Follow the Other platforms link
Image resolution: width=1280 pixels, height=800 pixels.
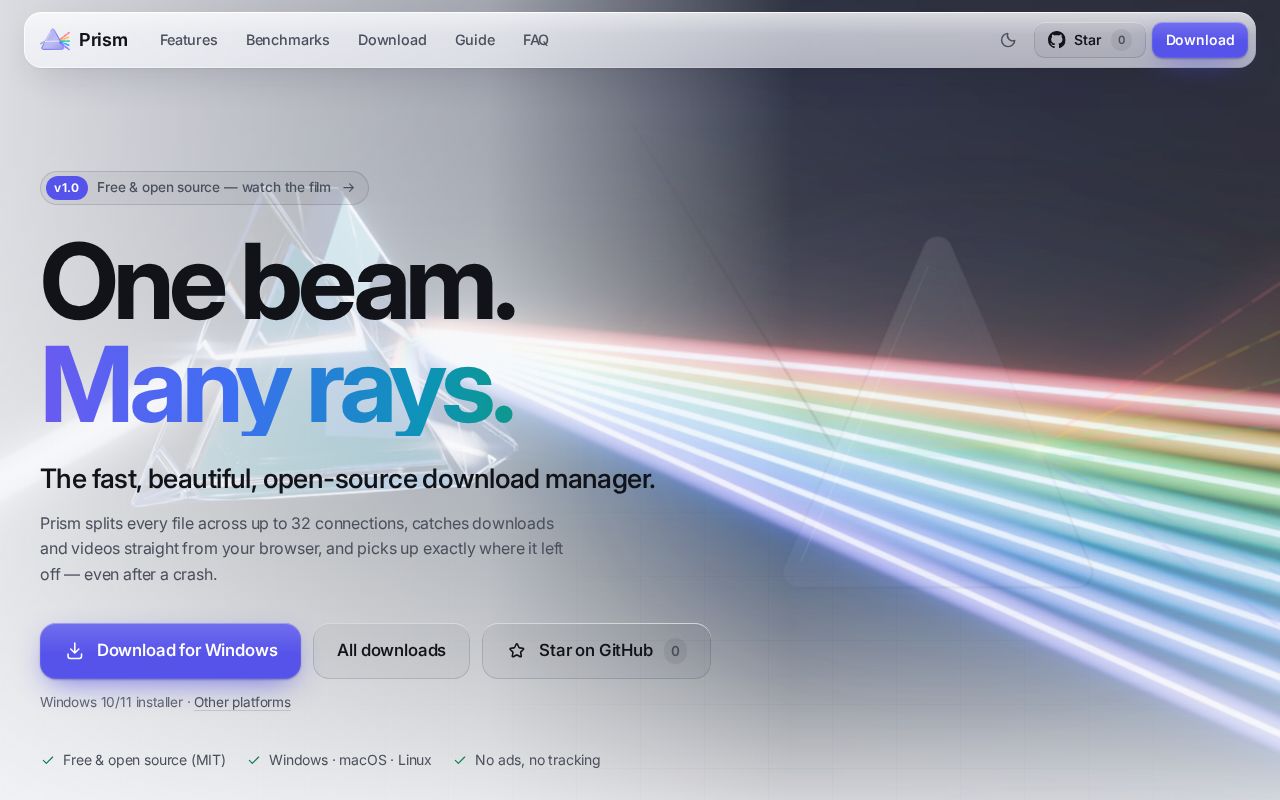242,702
